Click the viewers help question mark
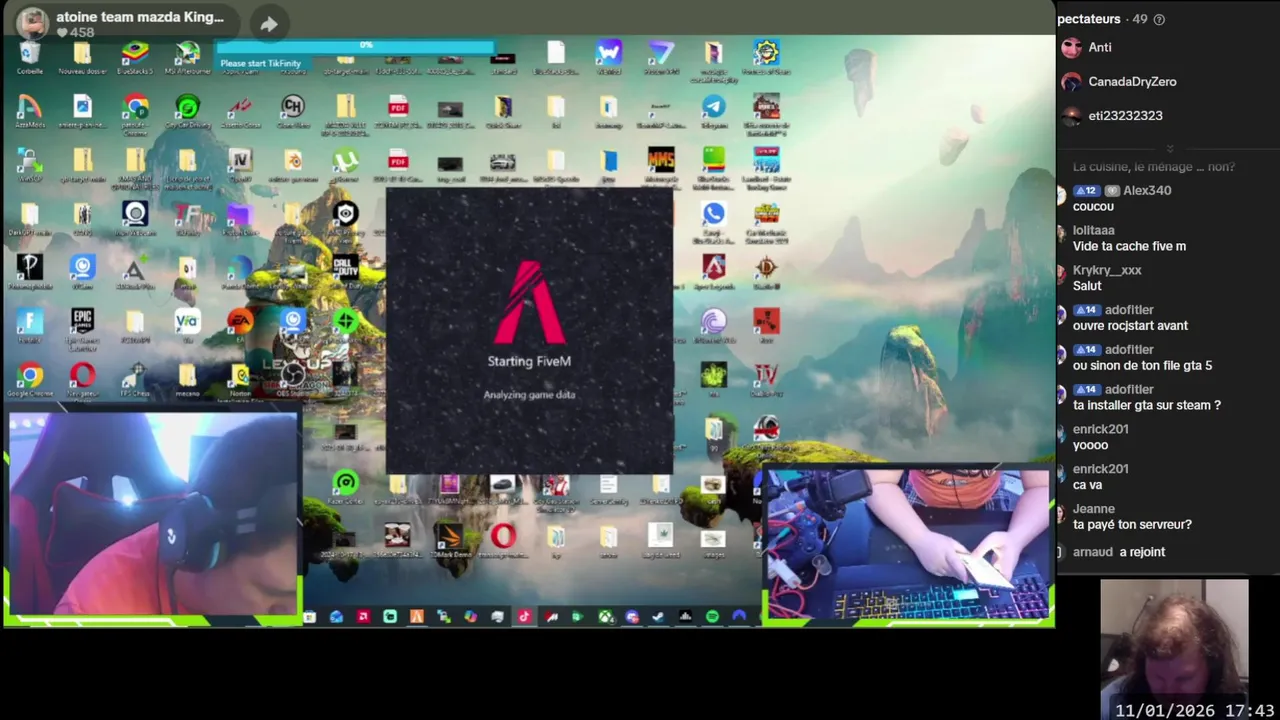Screen dimensions: 1280x720 1159,19
